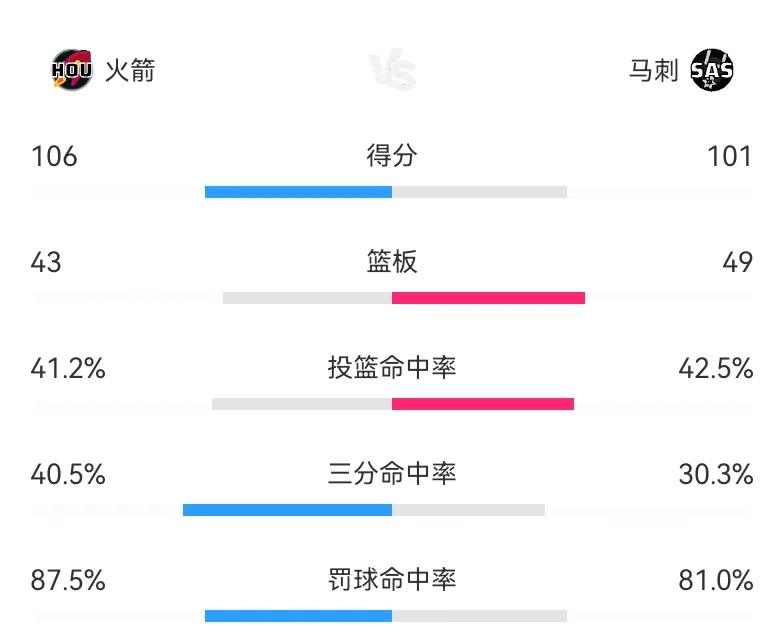
Task: Click the 投篮命中率 stat label
Action: point(392,368)
